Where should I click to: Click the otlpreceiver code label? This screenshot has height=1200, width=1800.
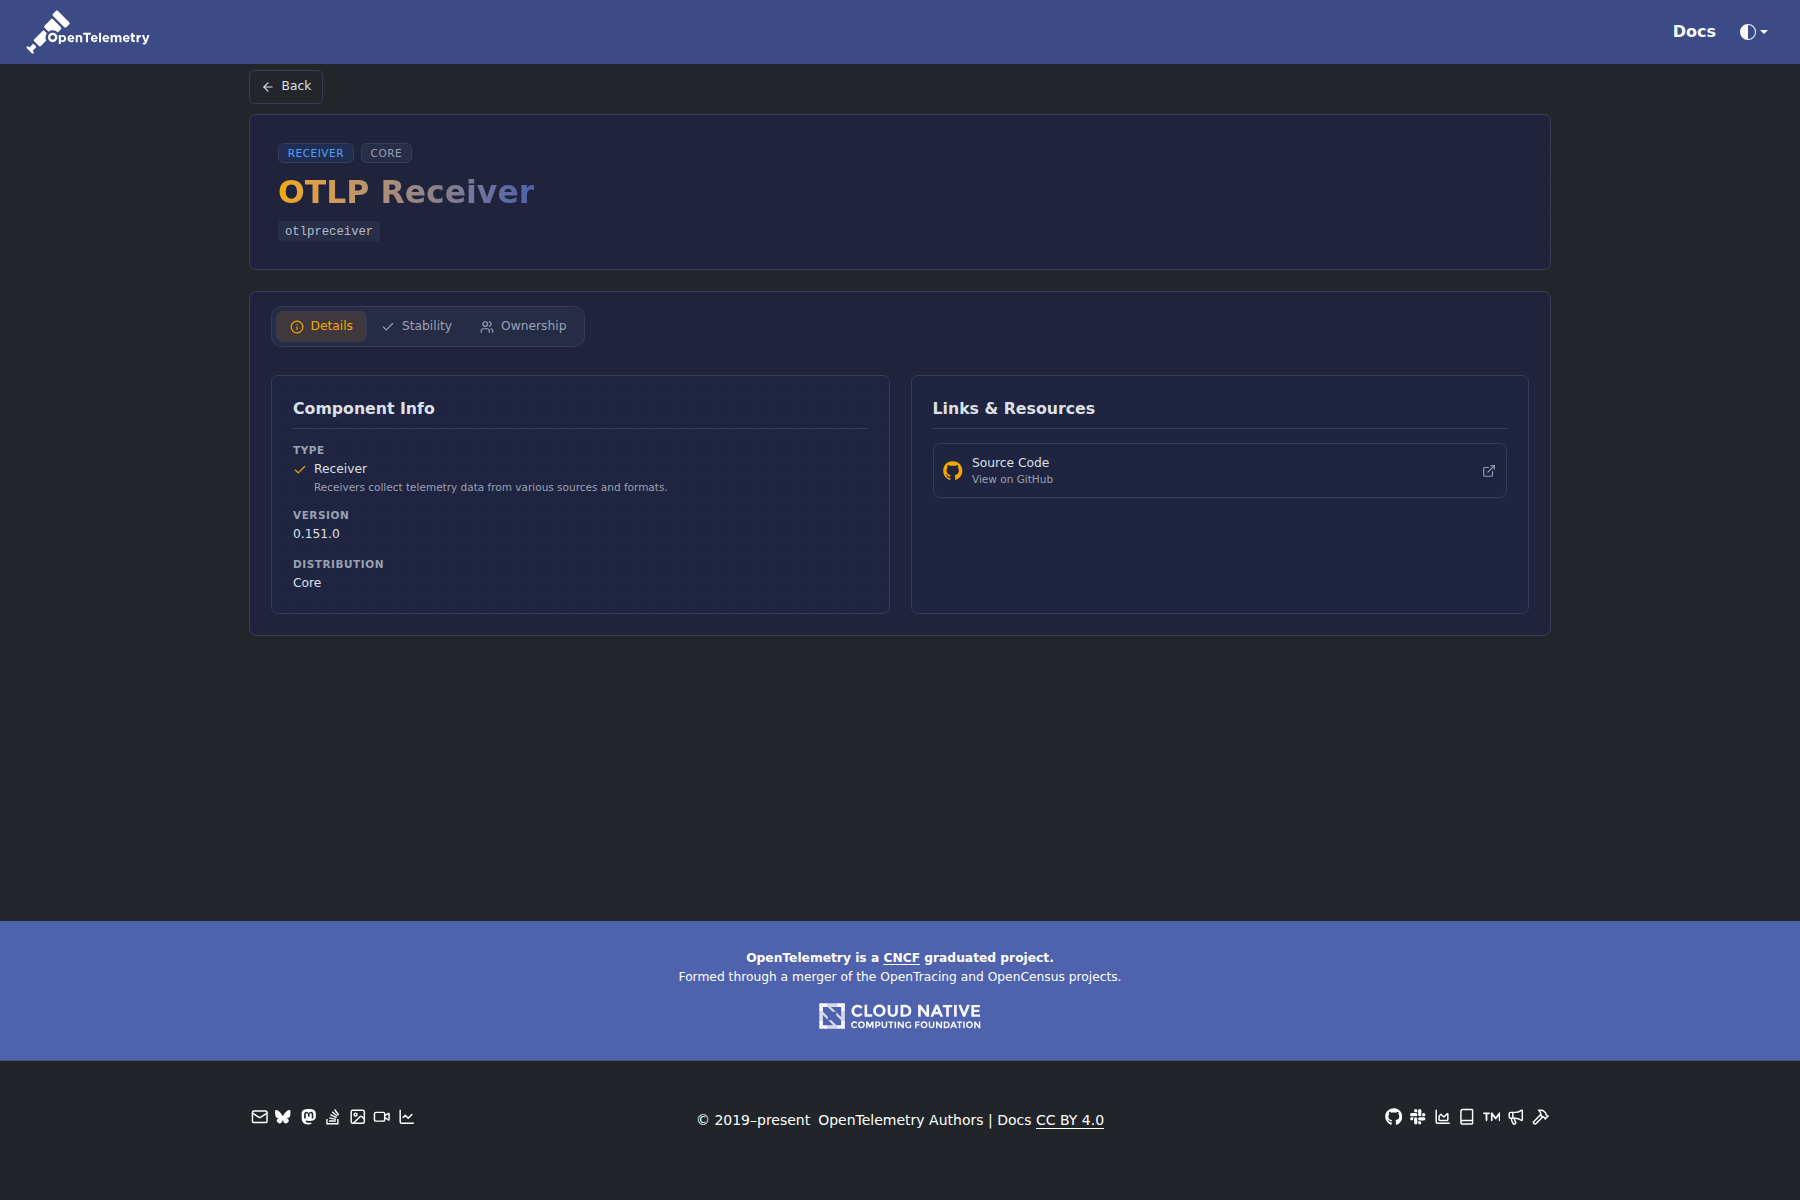pyautogui.click(x=329, y=231)
